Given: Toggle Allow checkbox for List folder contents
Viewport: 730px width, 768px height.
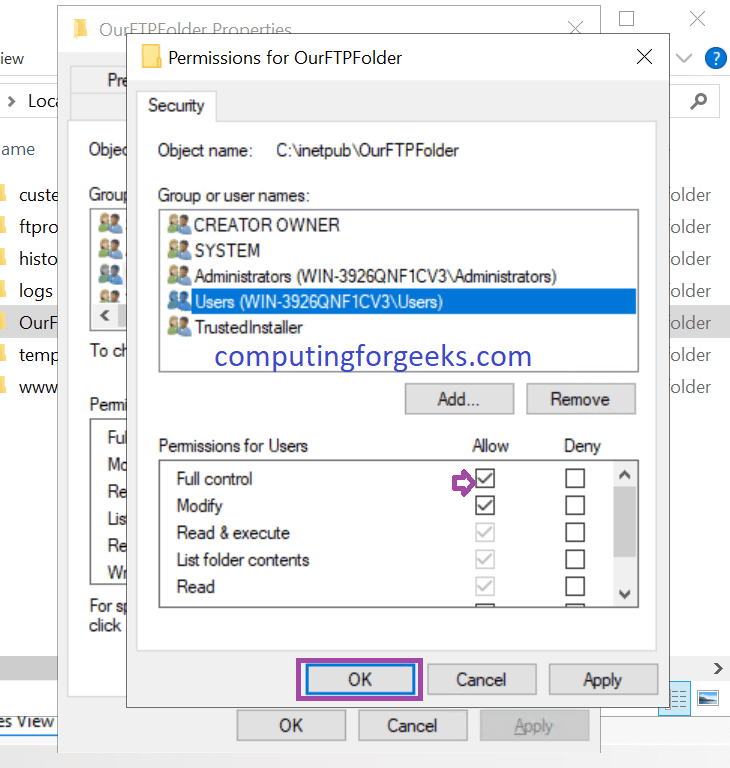Looking at the screenshot, I should (x=485, y=559).
